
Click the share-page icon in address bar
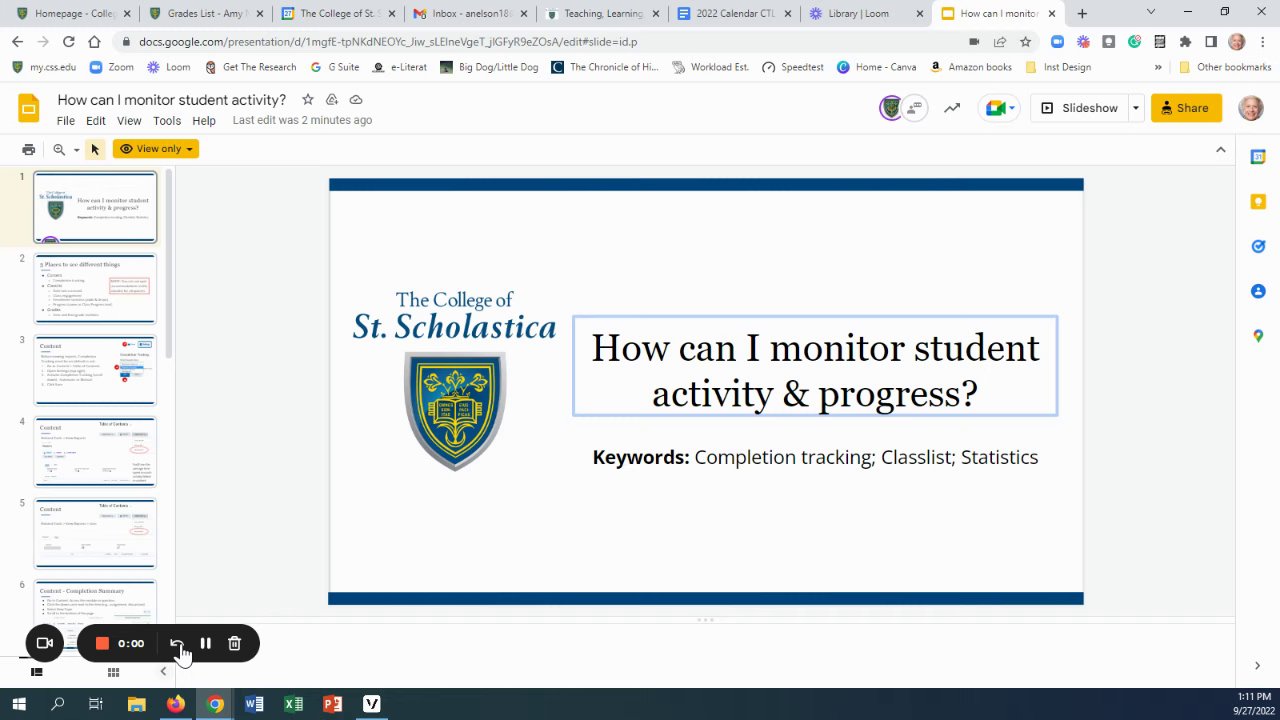(x=999, y=42)
